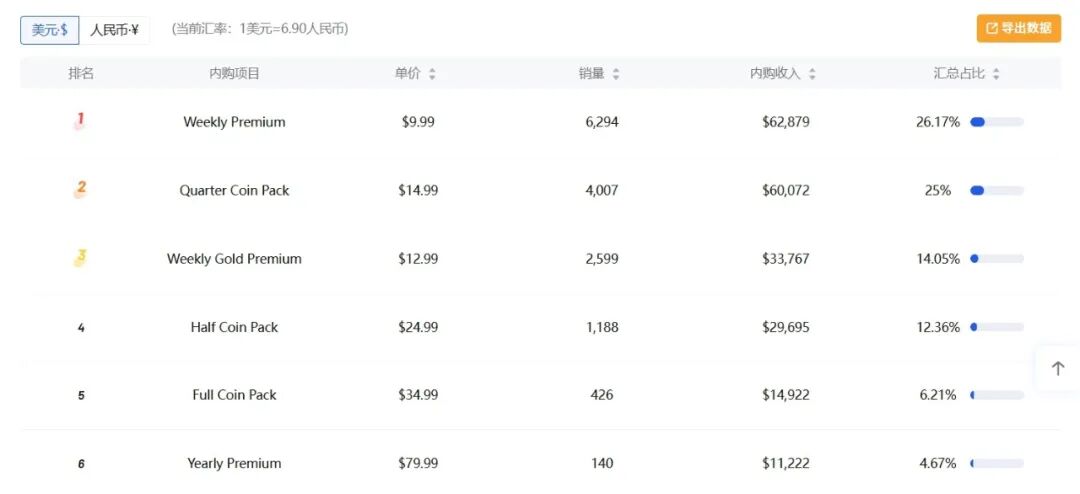The height and width of the screenshot is (494, 1080).
Task: Click the 26.17% share progress bar
Action: (x=996, y=122)
